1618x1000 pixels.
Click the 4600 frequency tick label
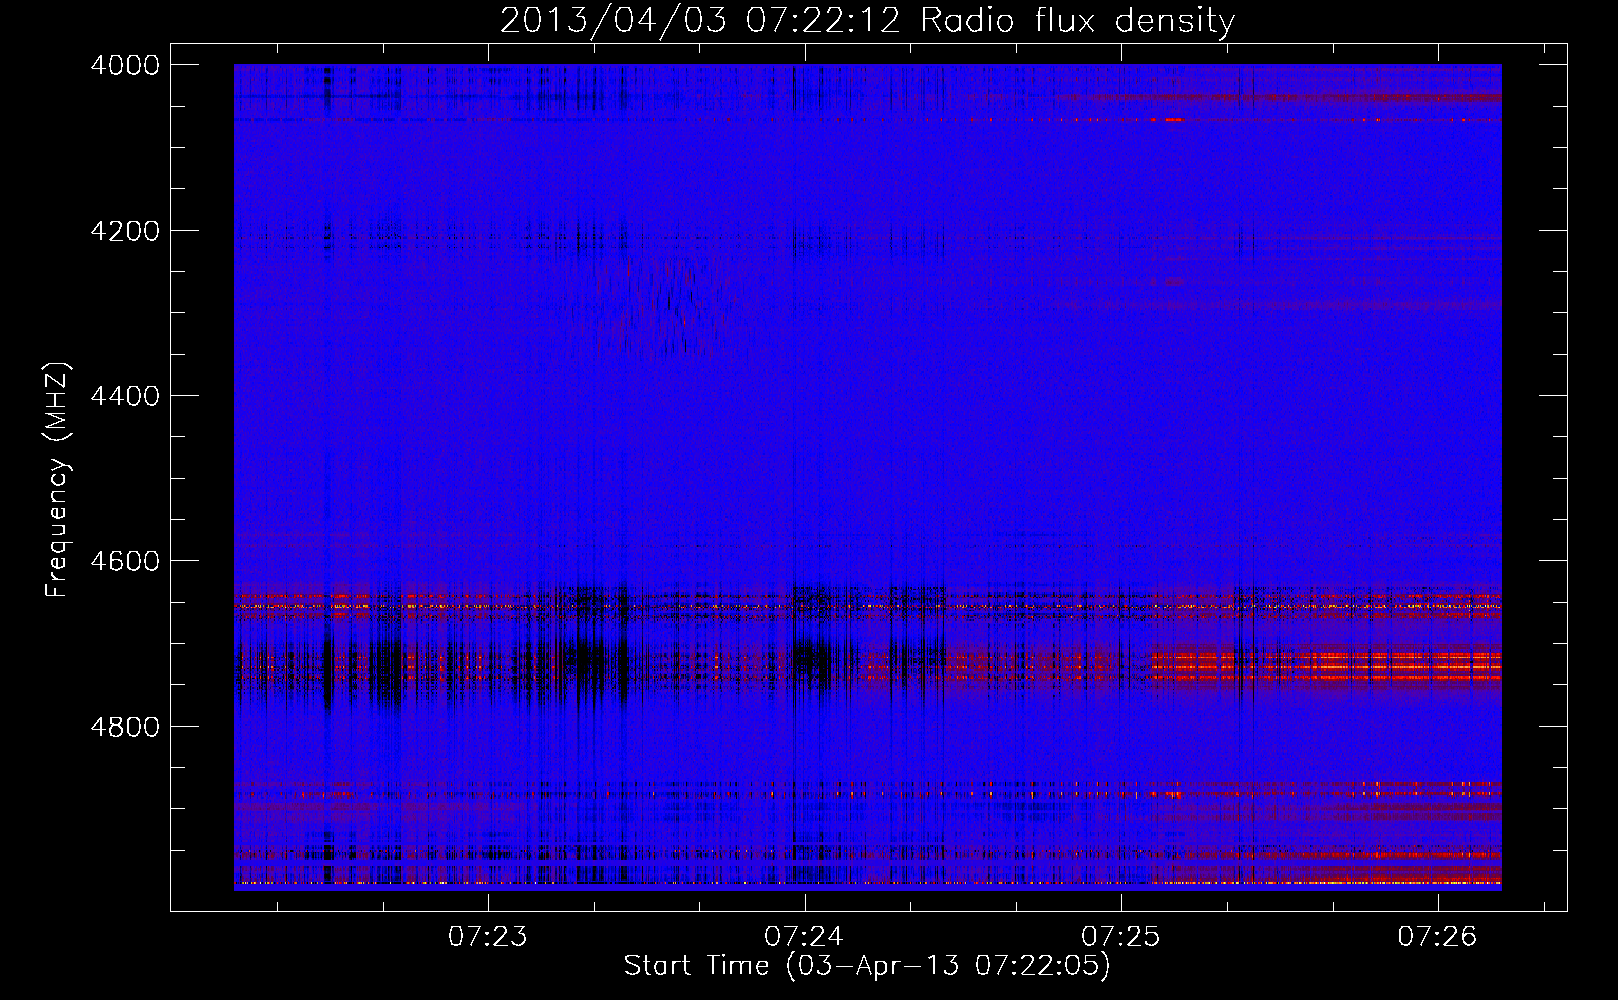[125, 561]
